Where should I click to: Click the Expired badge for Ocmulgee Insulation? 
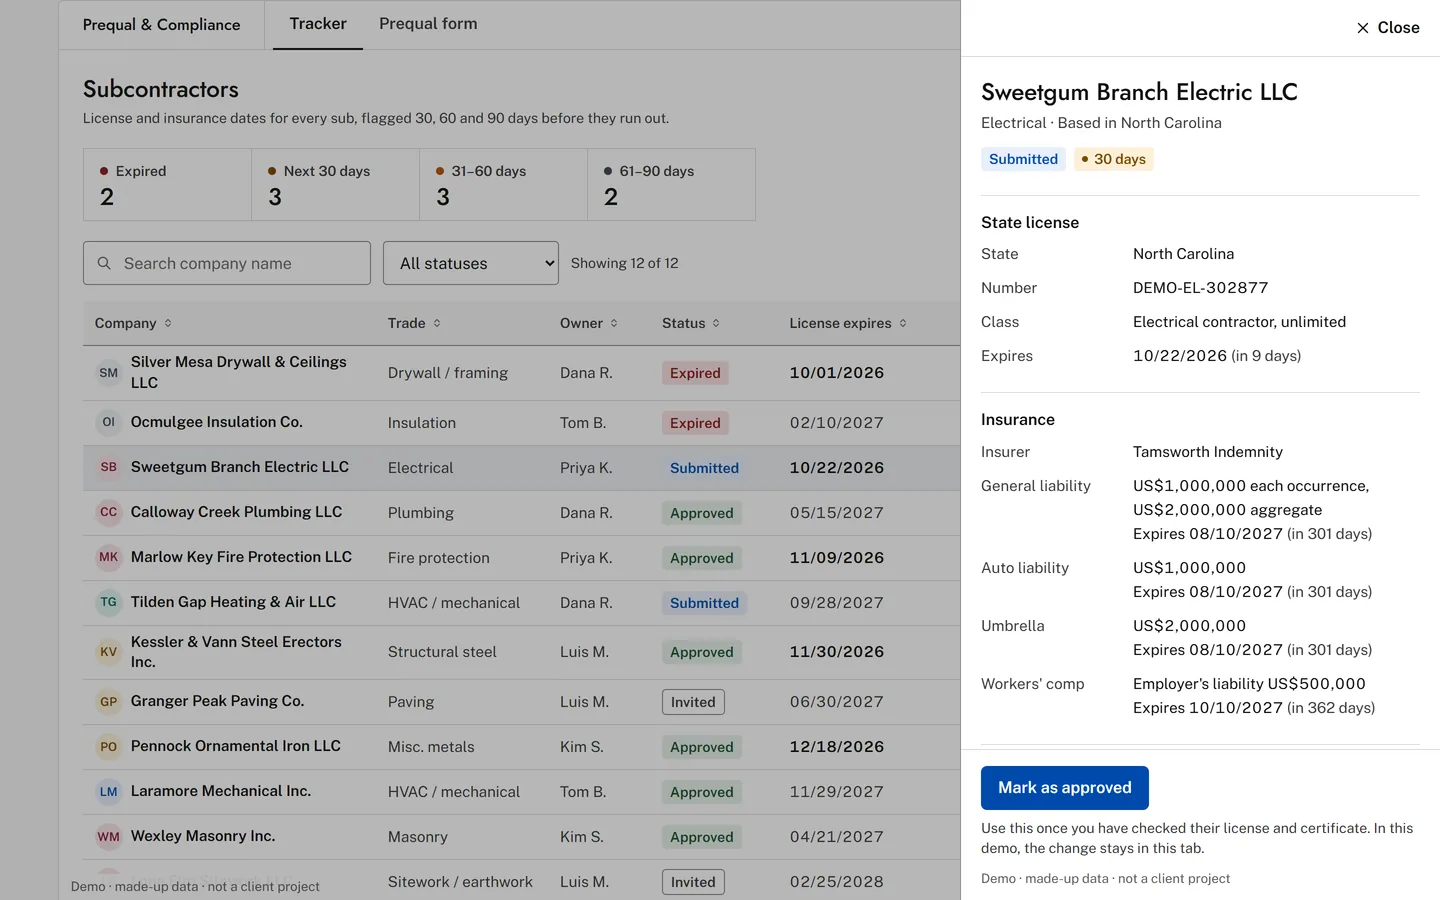click(695, 423)
